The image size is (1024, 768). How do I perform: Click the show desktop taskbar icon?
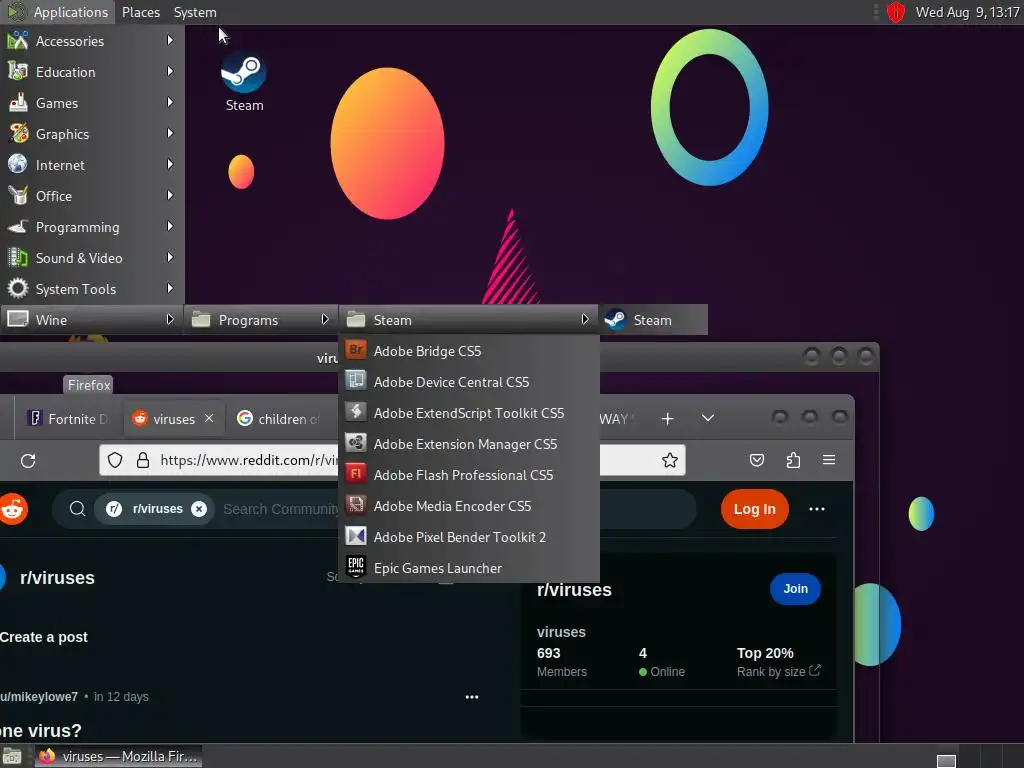click(x=12, y=757)
